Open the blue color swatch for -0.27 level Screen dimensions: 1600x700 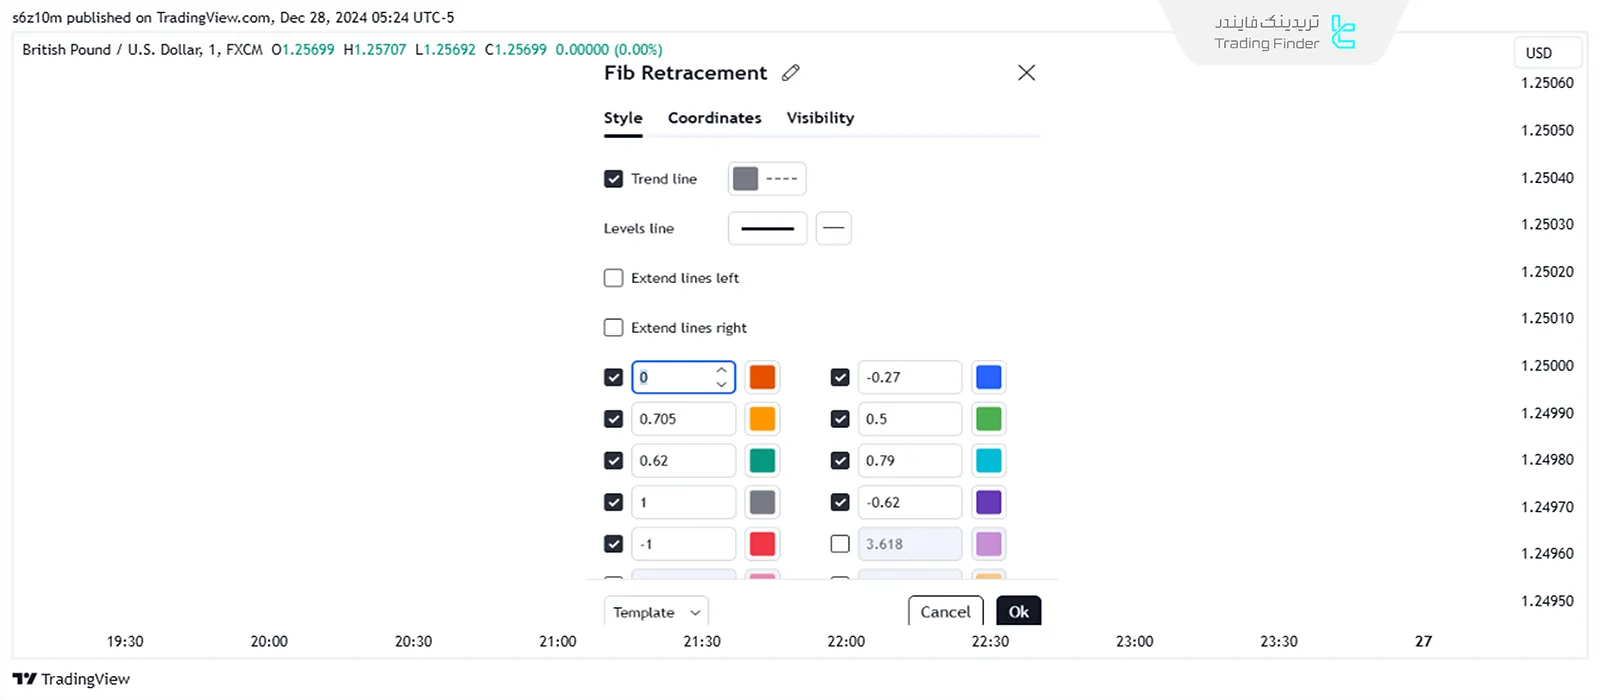coord(988,377)
